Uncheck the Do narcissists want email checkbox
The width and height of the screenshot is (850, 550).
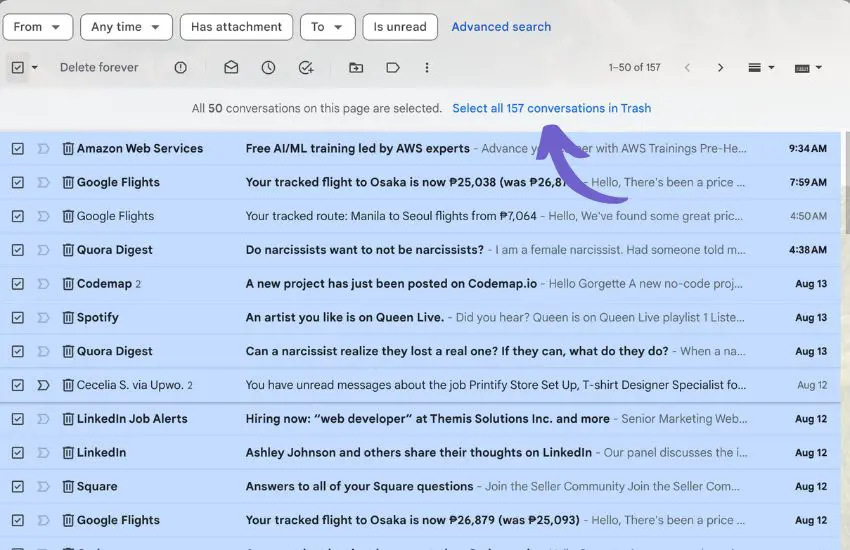pyautogui.click(x=17, y=250)
